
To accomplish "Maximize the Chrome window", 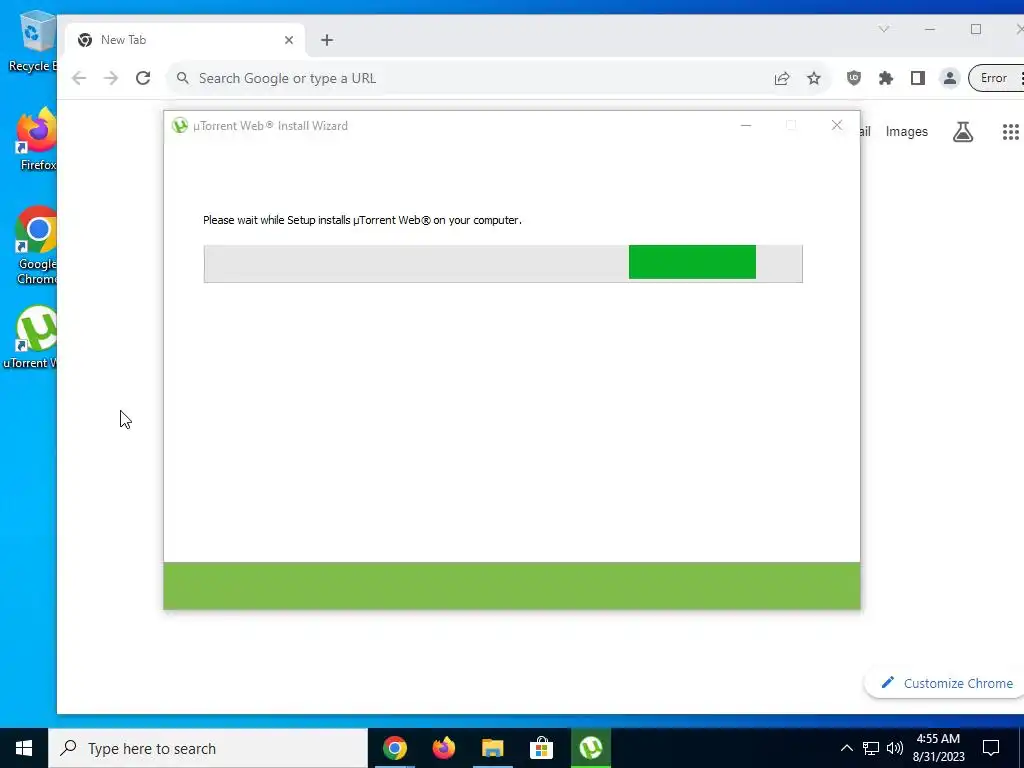I will [x=976, y=29].
